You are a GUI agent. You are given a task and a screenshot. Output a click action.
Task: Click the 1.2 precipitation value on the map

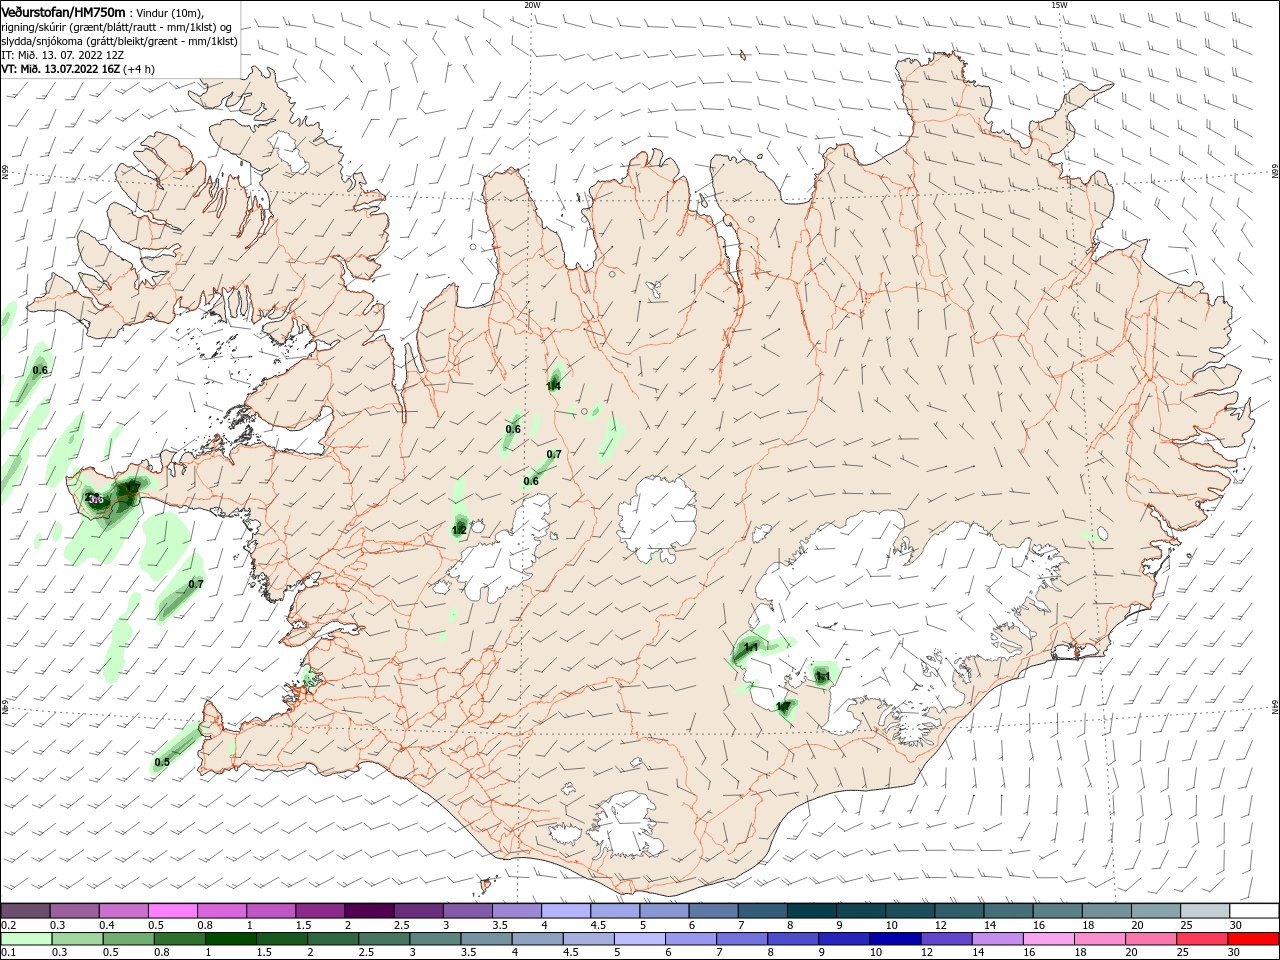459,530
